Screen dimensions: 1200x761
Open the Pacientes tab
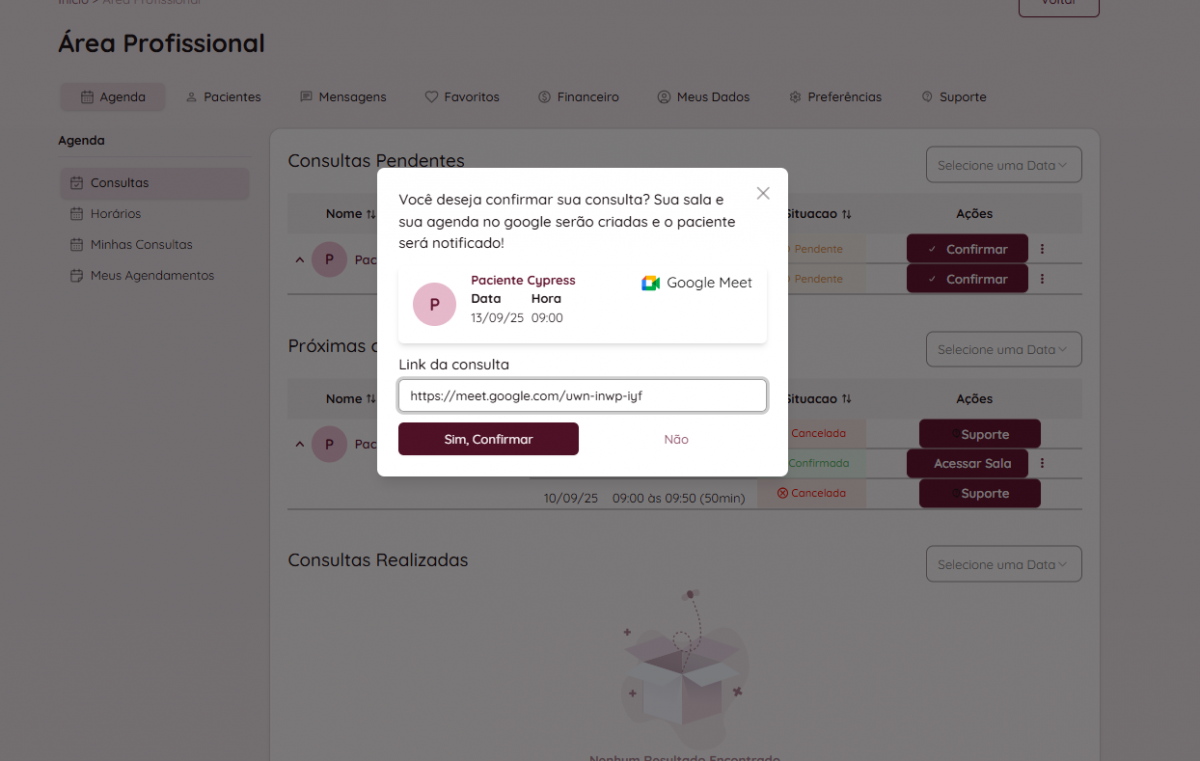click(223, 97)
